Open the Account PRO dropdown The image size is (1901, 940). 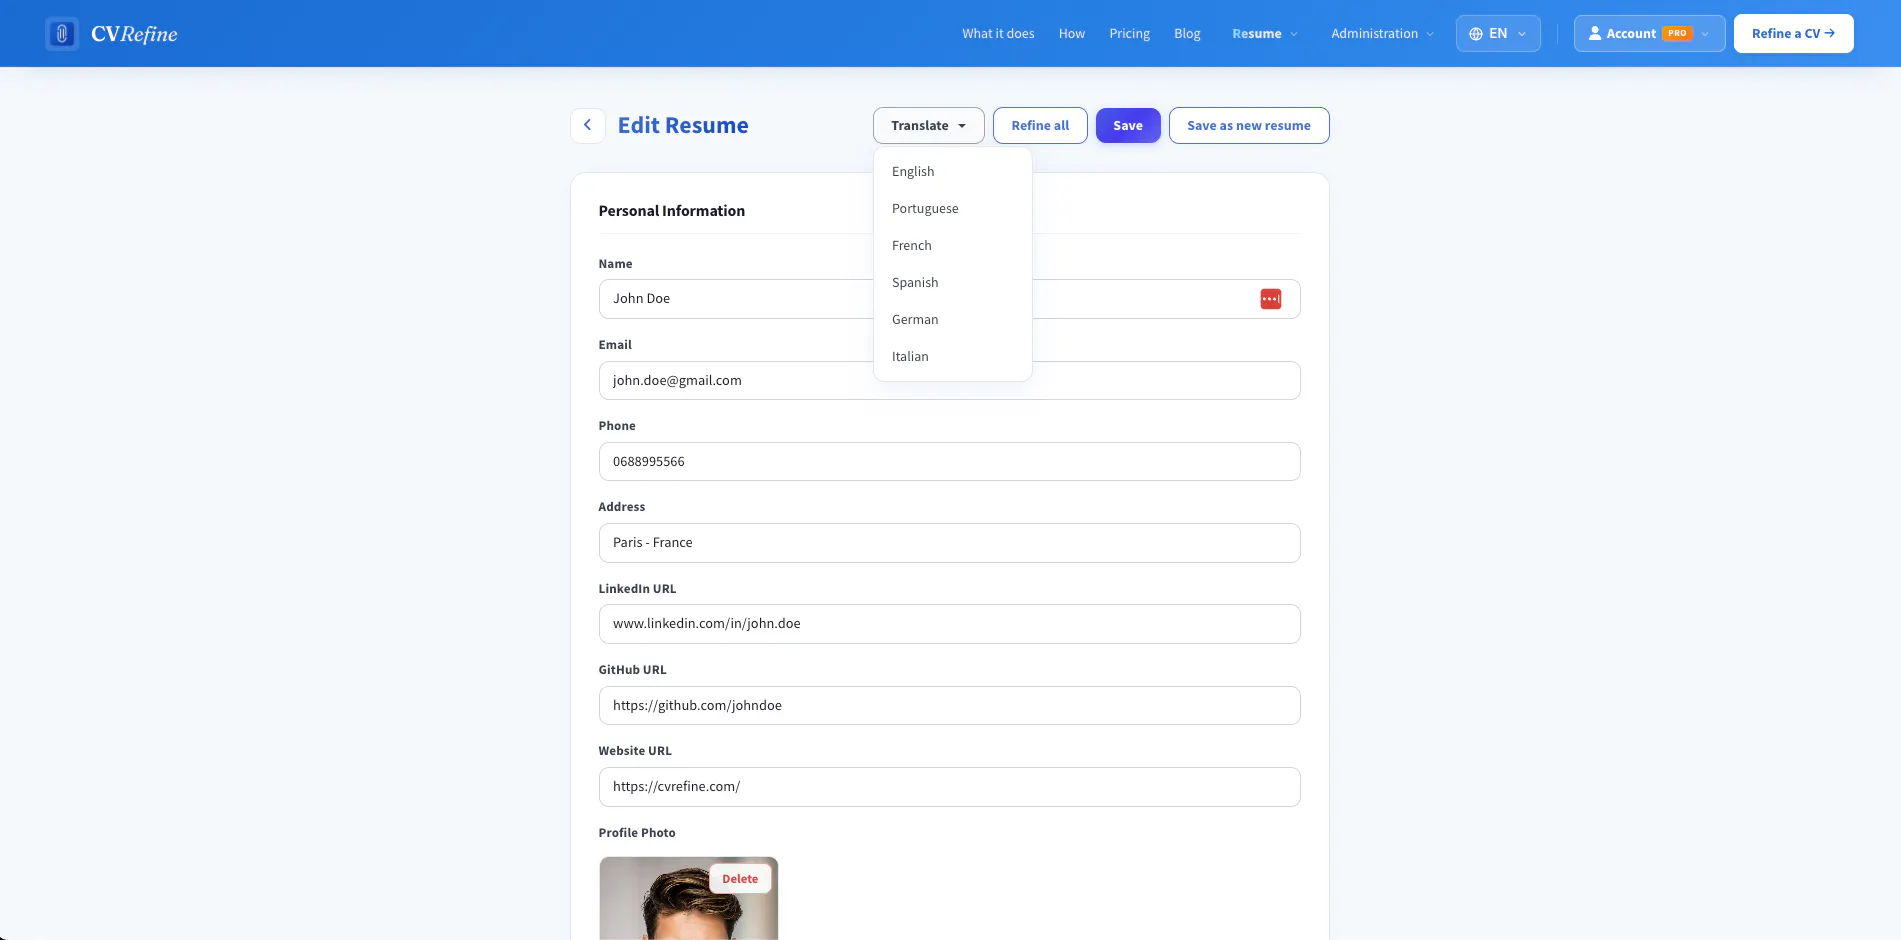tap(1649, 34)
